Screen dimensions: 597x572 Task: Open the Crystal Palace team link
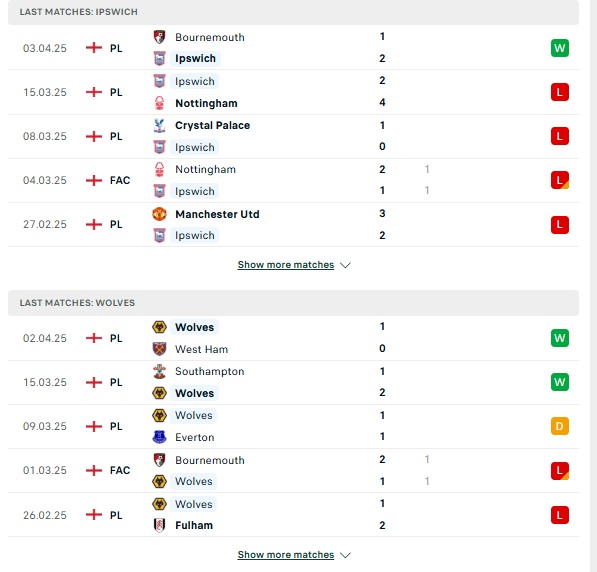[212, 125]
